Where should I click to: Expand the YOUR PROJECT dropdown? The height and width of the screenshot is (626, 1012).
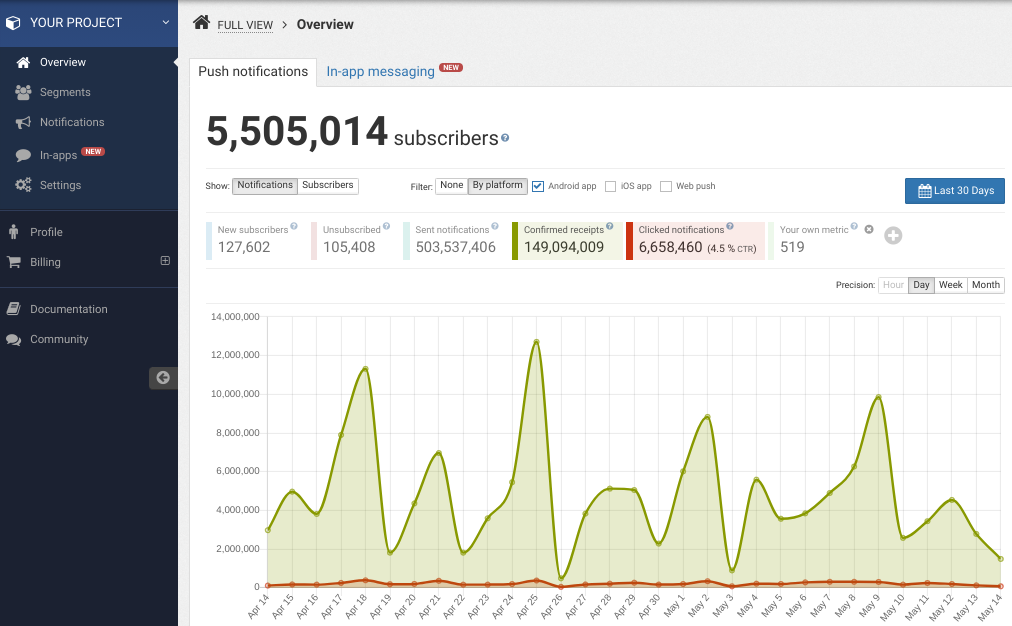pyautogui.click(x=166, y=22)
